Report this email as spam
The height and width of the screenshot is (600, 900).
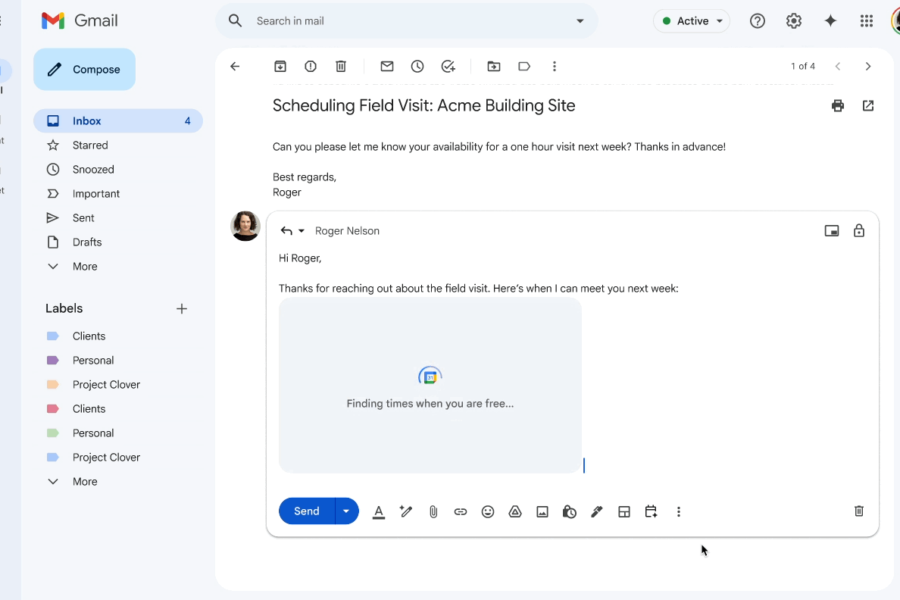309,66
